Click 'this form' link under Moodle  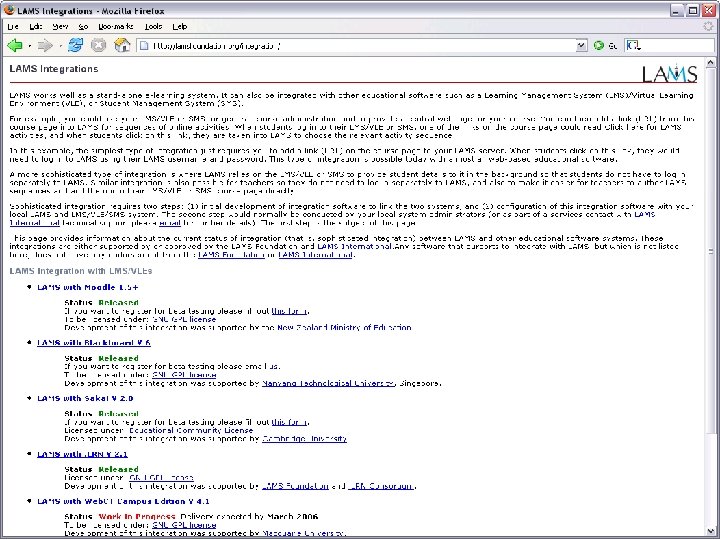[289, 311]
